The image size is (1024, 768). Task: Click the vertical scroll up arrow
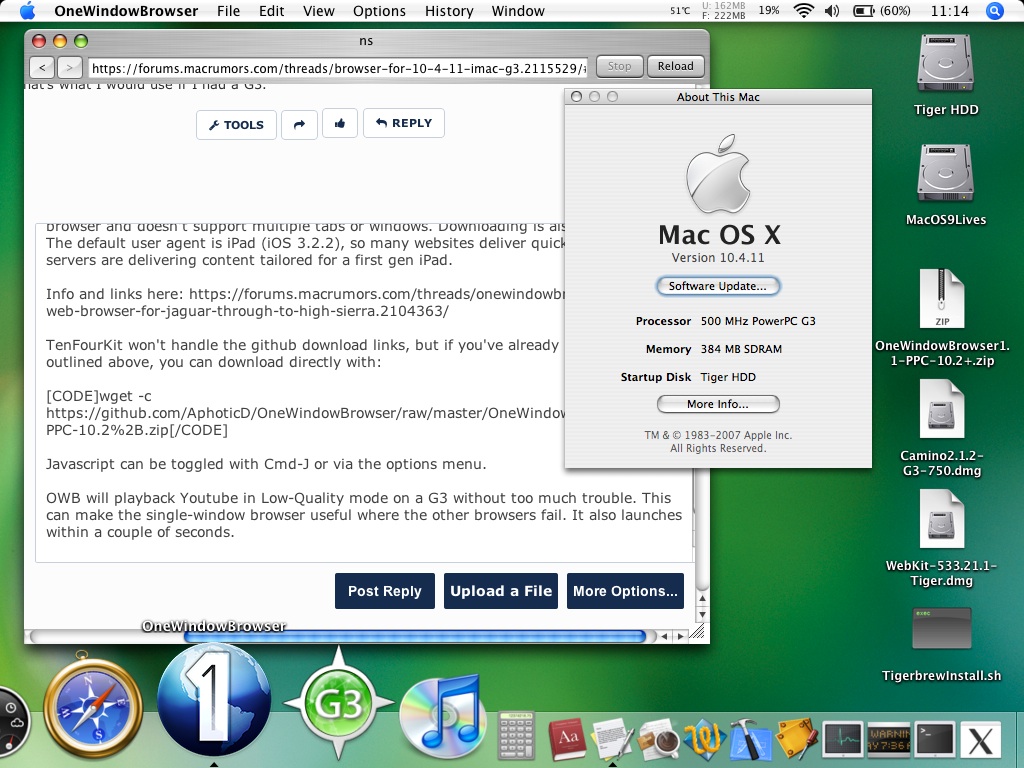tap(702, 598)
